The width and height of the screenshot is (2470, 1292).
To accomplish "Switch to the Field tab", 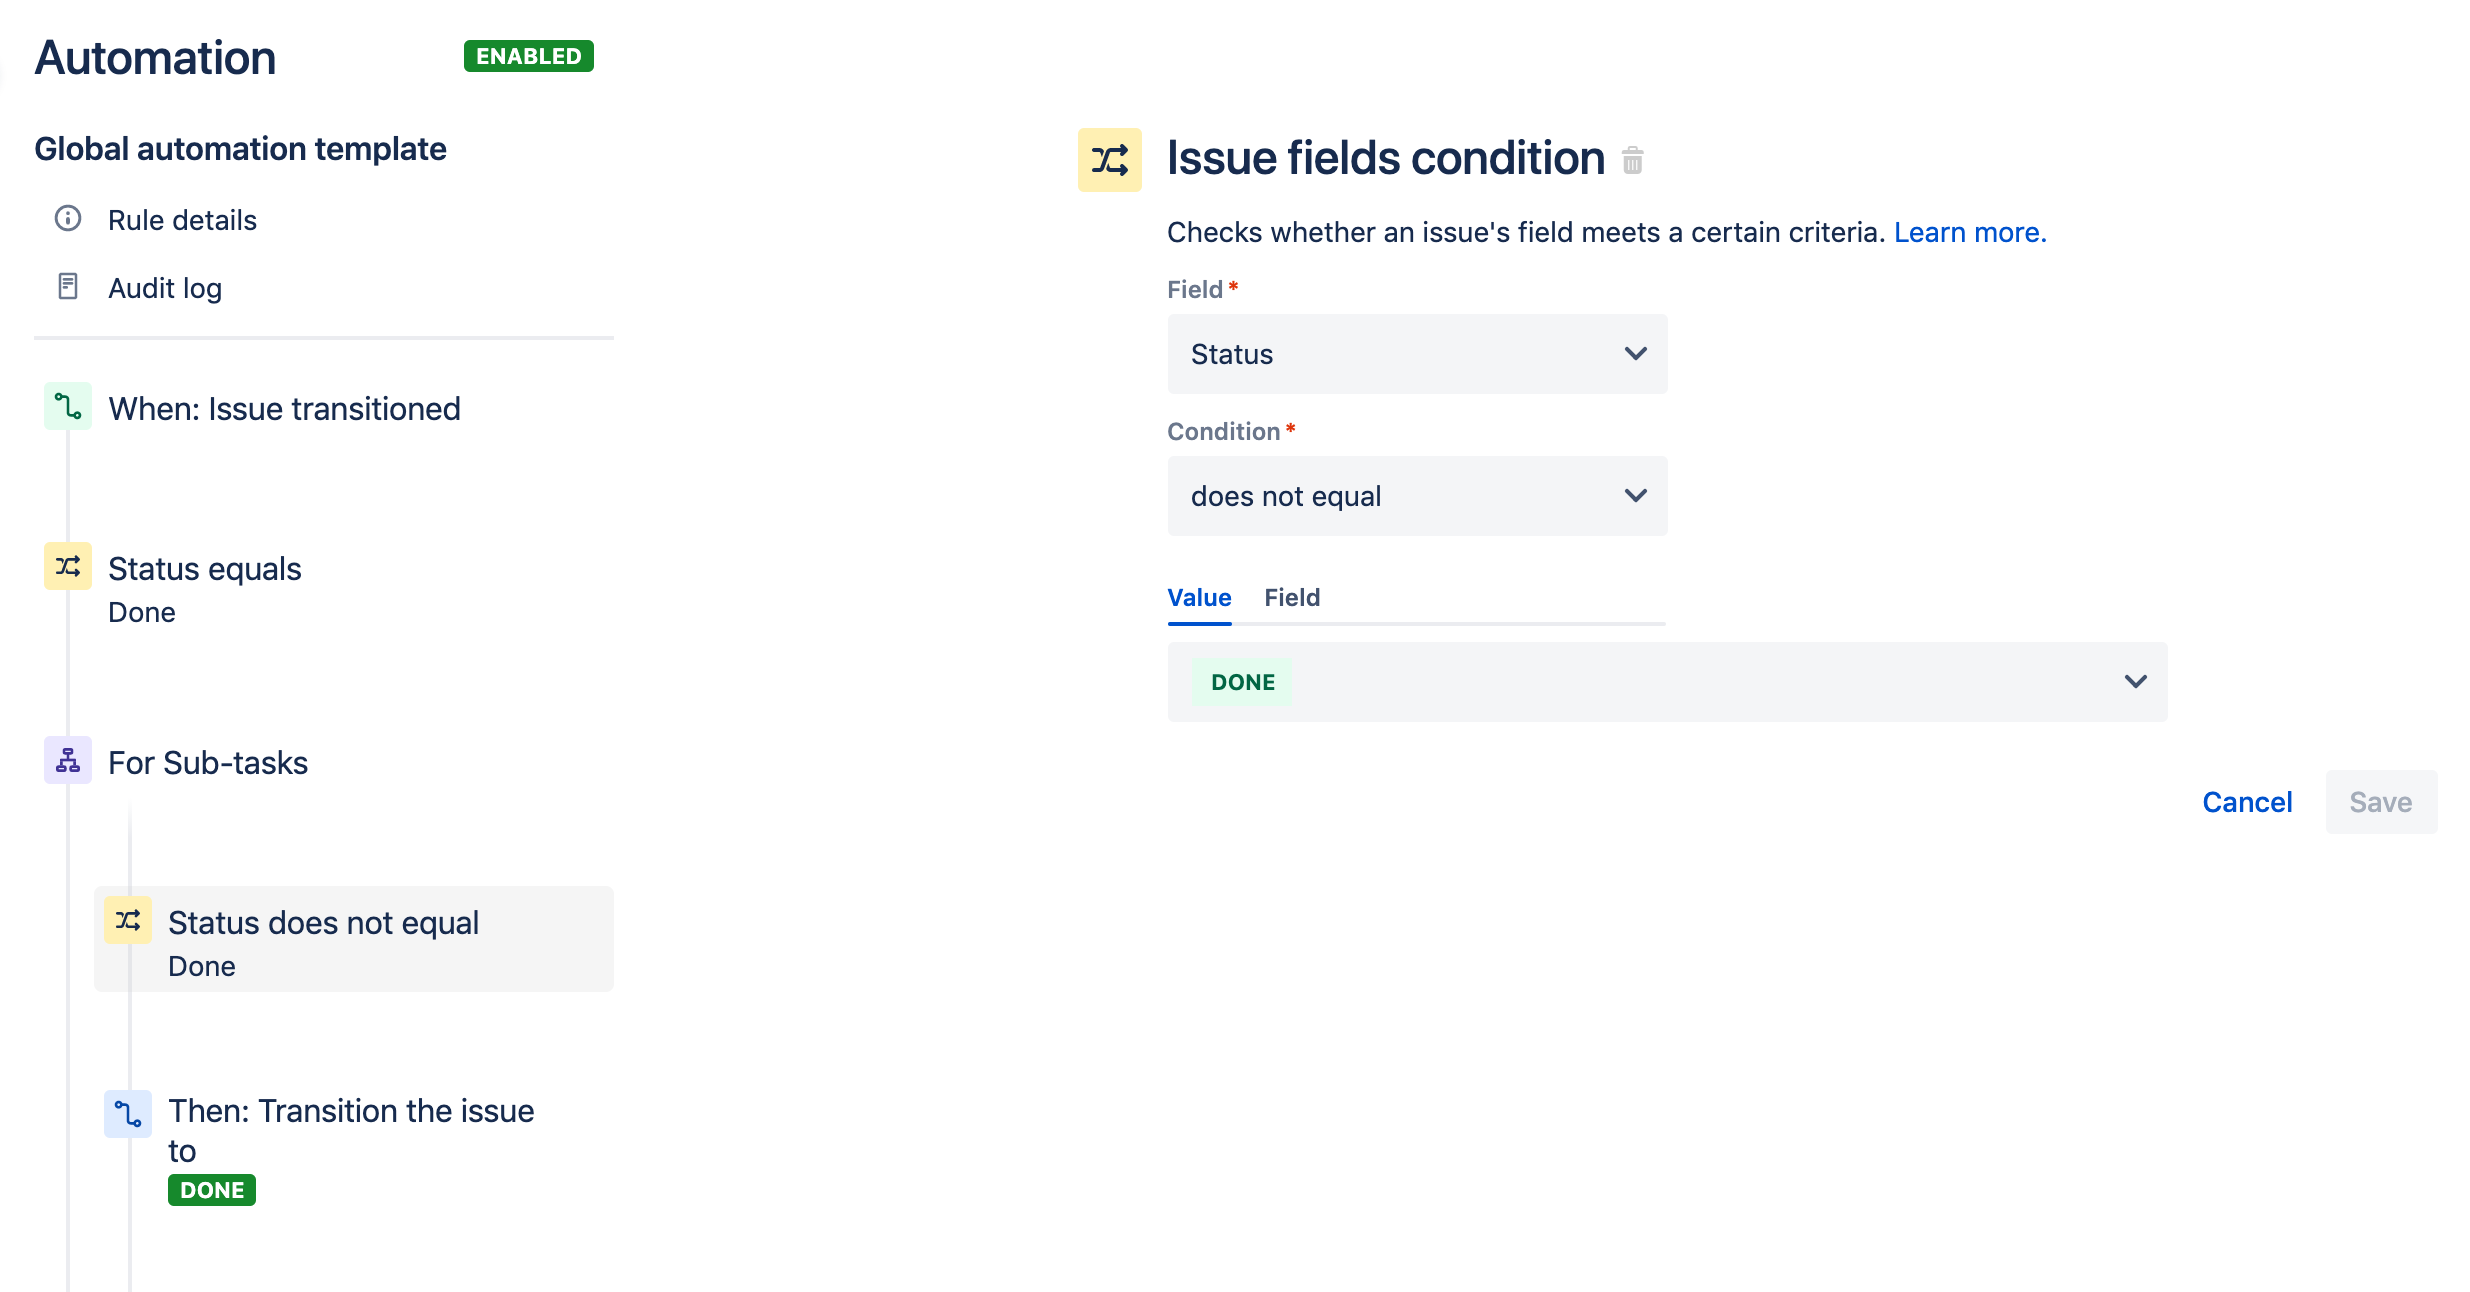I will coord(1292,598).
